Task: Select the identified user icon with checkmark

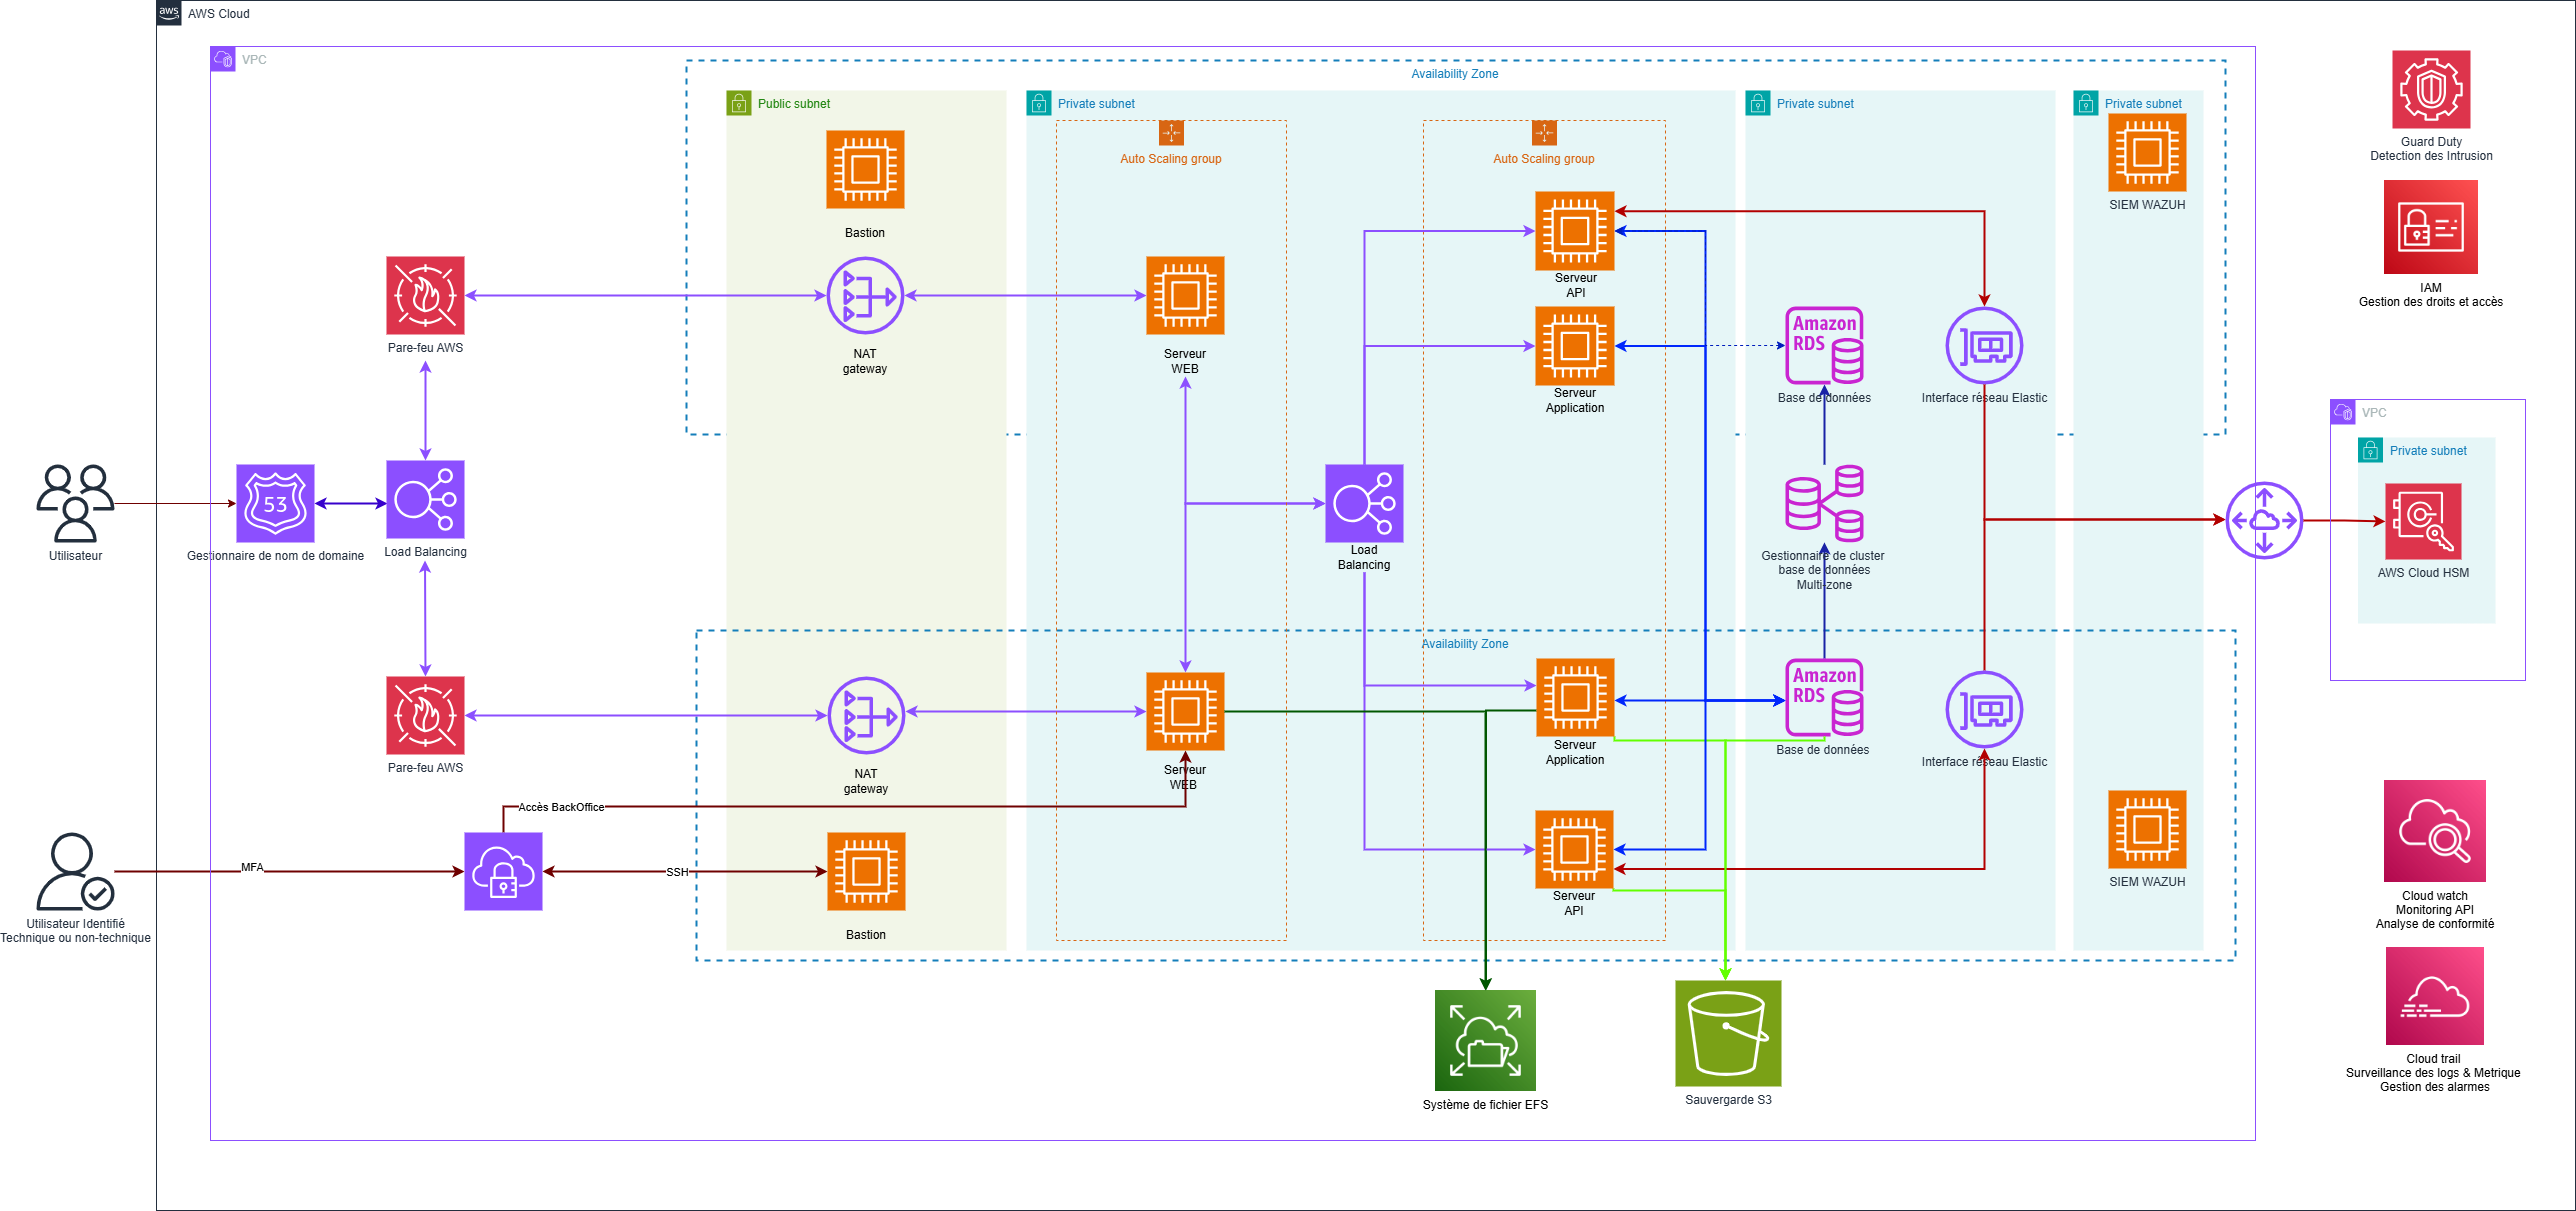Action: coord(75,871)
